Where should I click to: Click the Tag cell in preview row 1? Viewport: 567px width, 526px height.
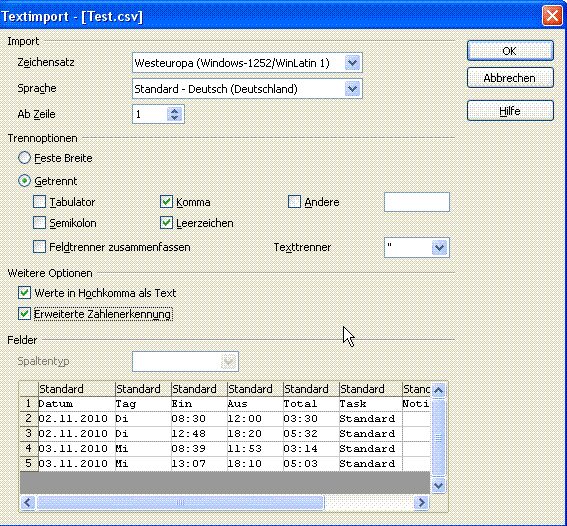(x=143, y=404)
